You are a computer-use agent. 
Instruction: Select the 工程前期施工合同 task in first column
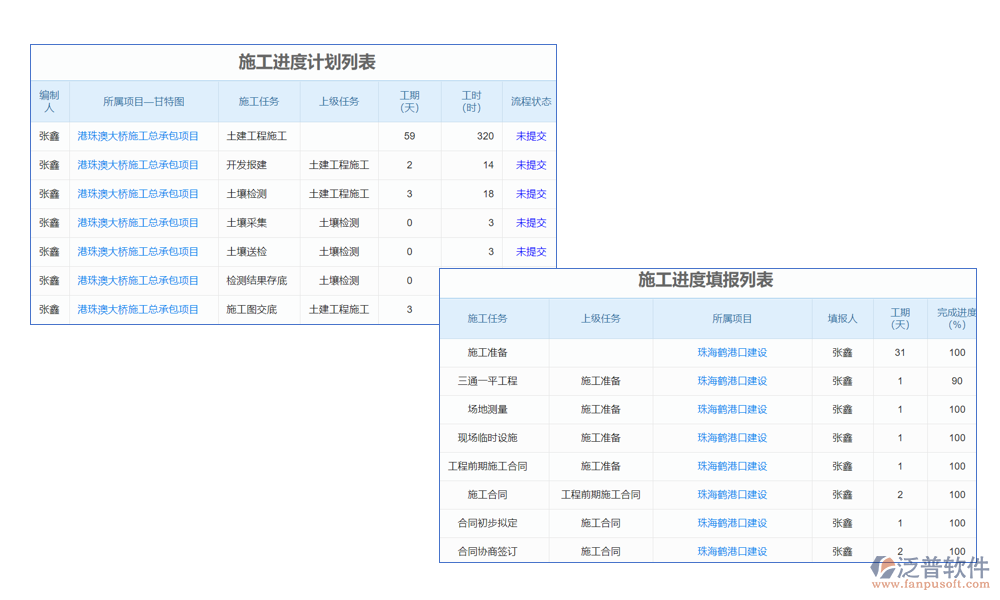pos(487,467)
